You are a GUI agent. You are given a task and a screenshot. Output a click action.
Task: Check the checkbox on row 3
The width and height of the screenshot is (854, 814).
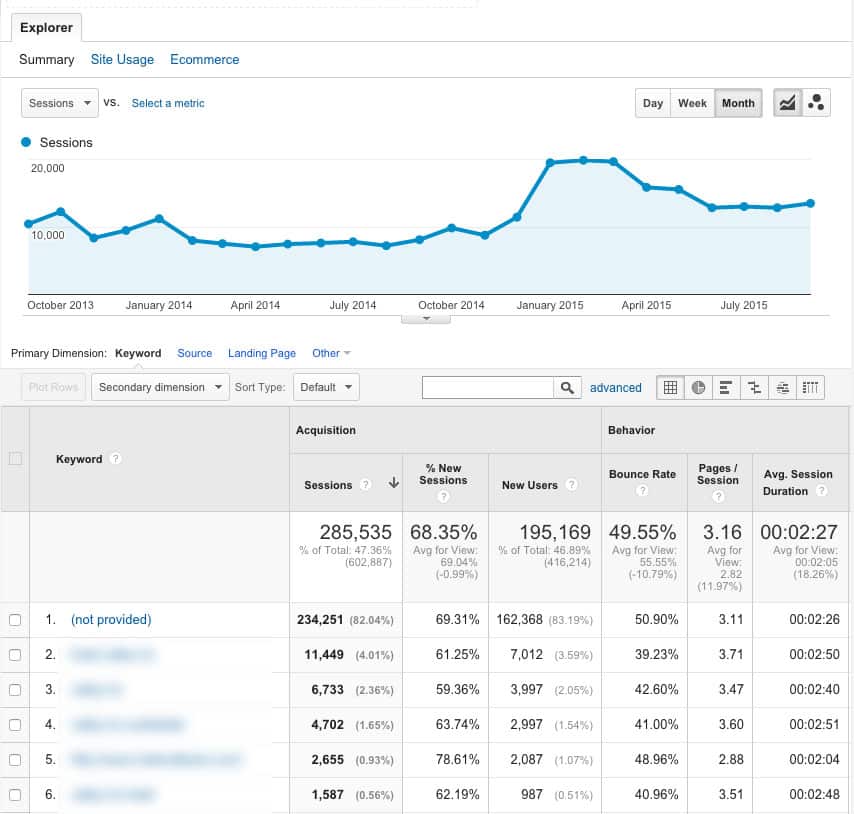pos(17,689)
